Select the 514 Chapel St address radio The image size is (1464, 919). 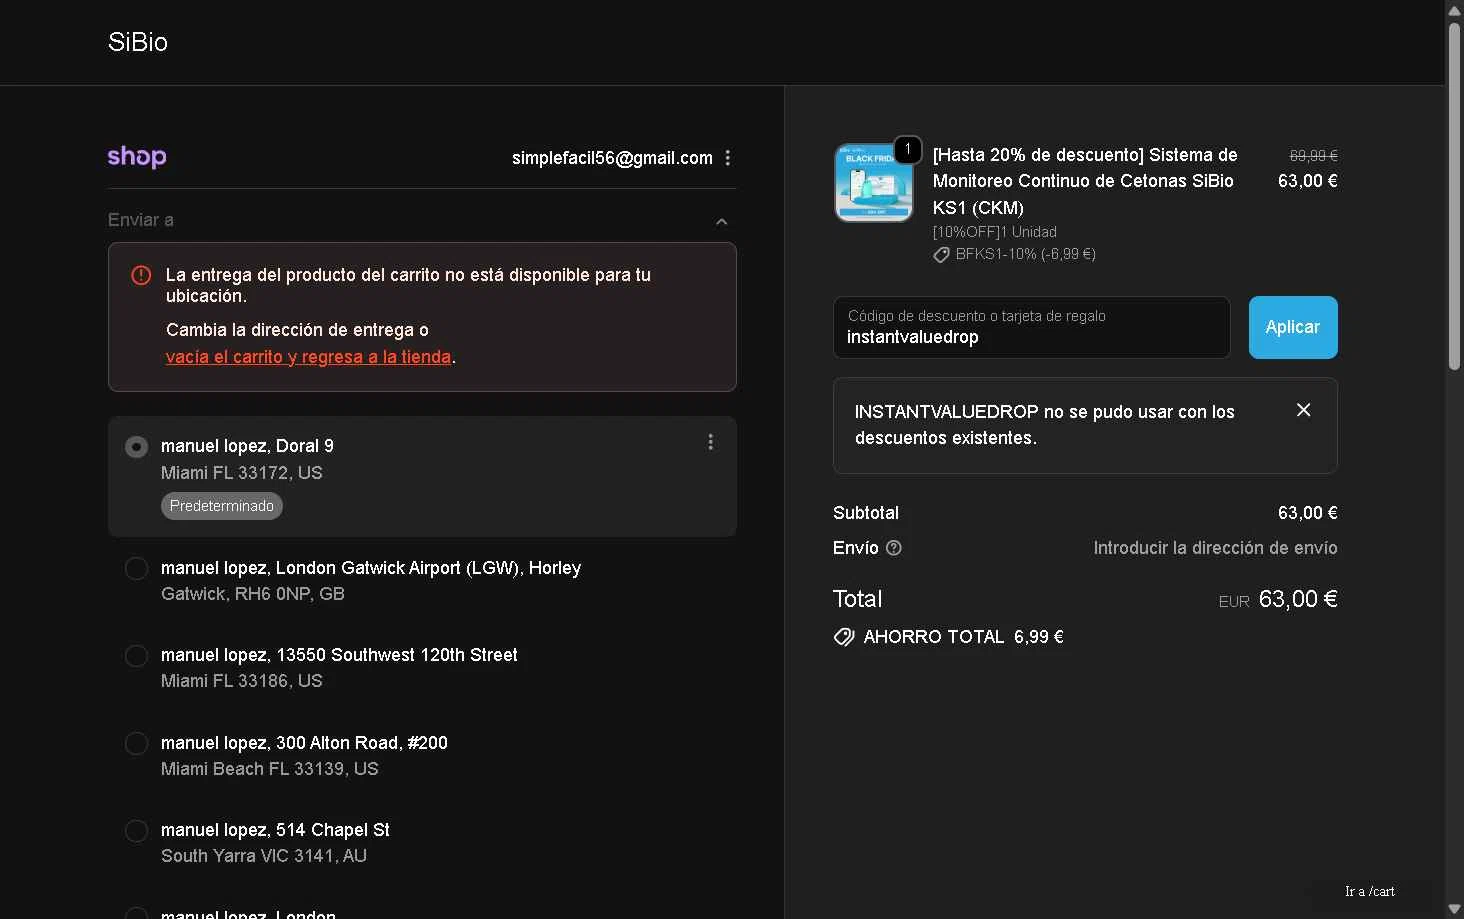coord(136,831)
